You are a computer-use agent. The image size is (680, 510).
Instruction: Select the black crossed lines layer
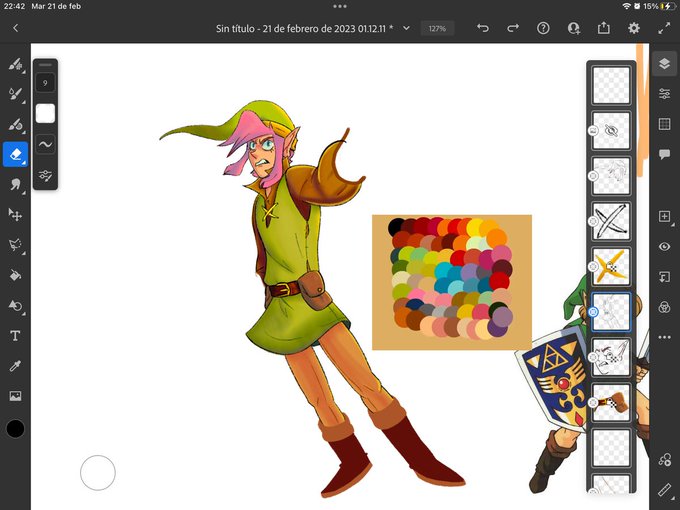tap(611, 221)
